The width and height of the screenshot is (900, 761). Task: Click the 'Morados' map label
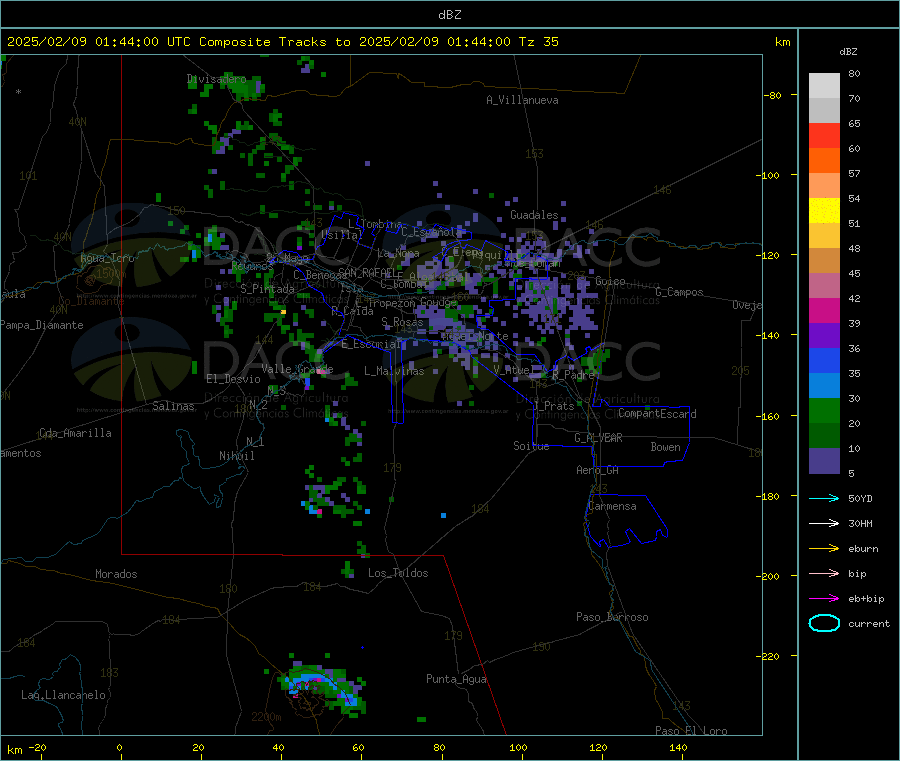click(116, 574)
